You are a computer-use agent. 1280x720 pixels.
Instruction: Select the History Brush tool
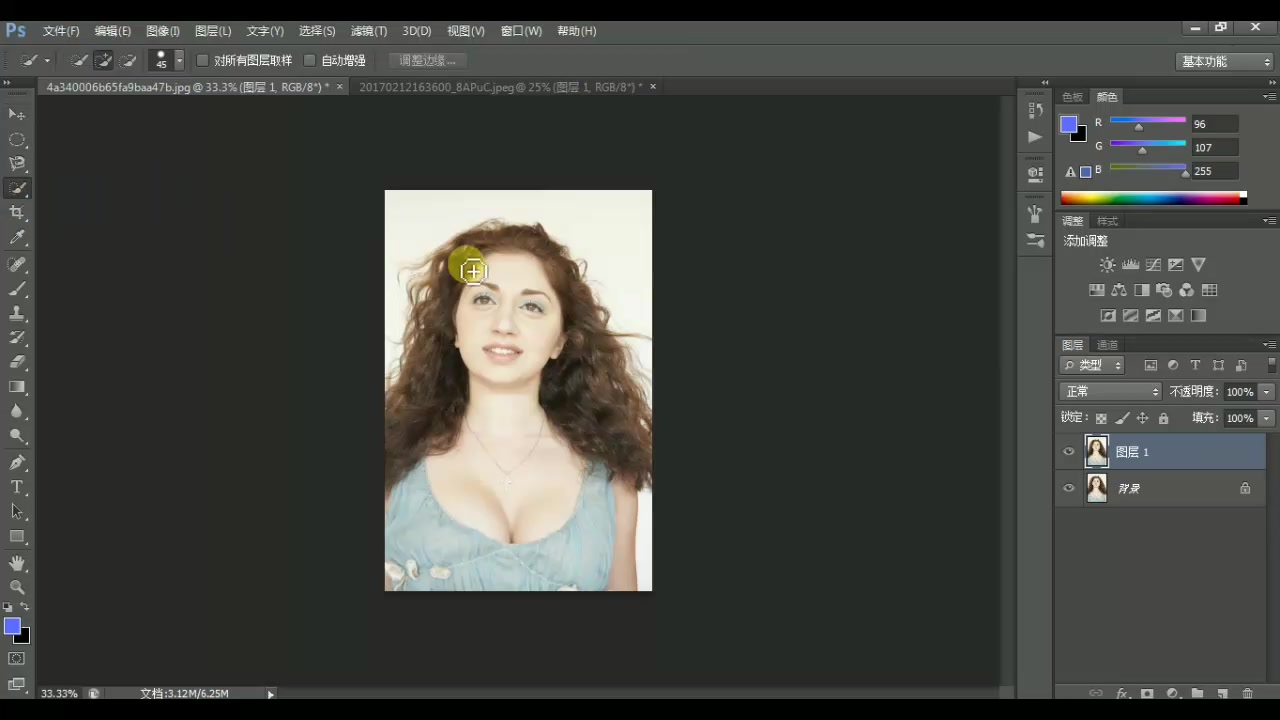click(x=17, y=338)
